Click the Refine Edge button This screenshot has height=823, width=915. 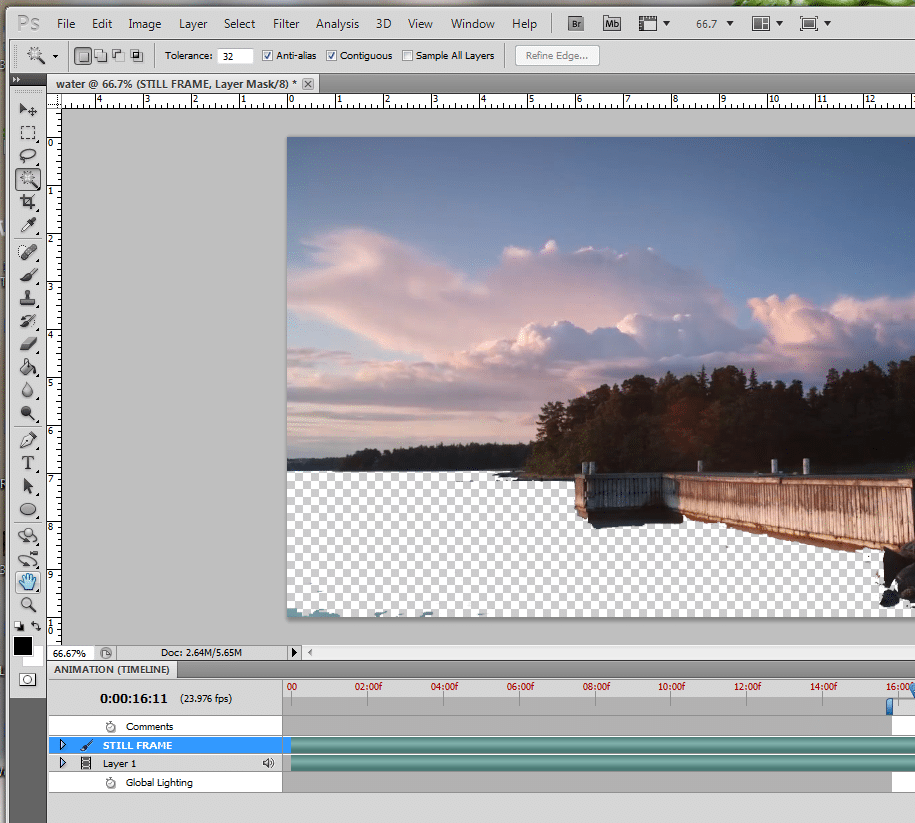557,56
